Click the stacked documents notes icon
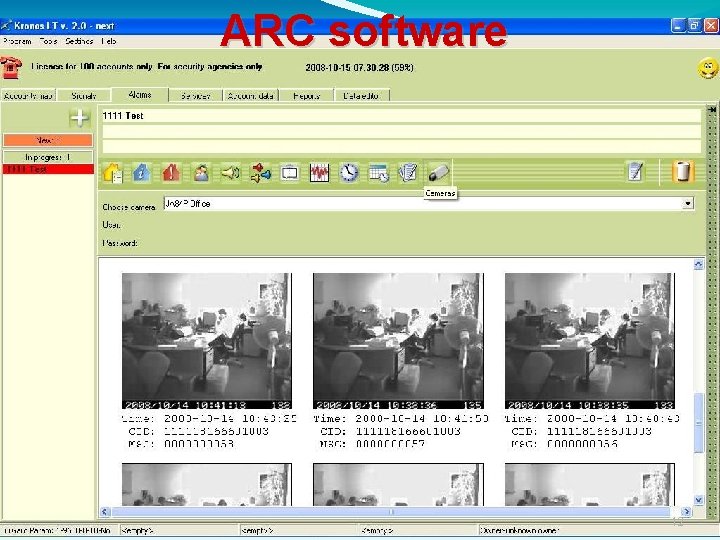Image resolution: width=720 pixels, height=540 pixels. [408, 173]
